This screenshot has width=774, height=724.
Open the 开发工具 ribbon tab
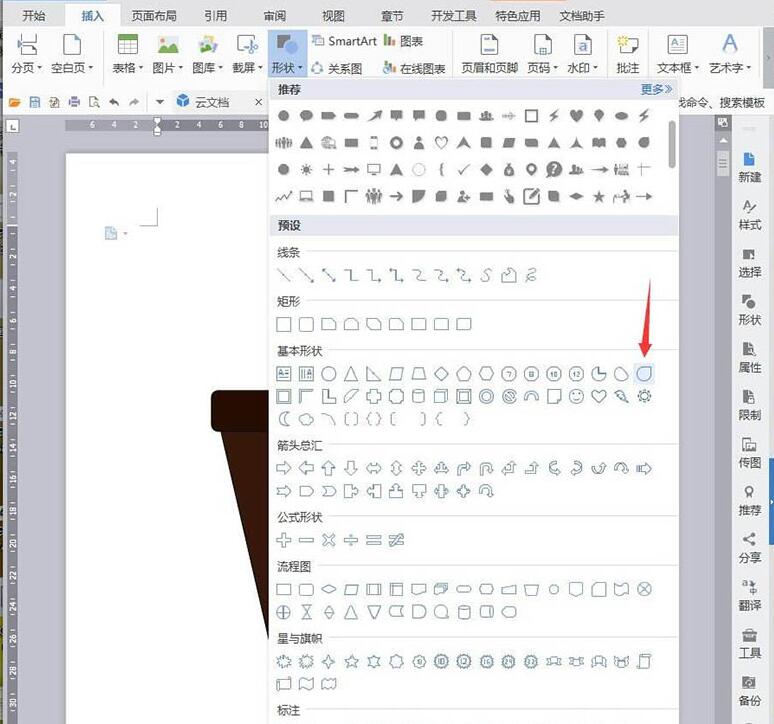455,16
